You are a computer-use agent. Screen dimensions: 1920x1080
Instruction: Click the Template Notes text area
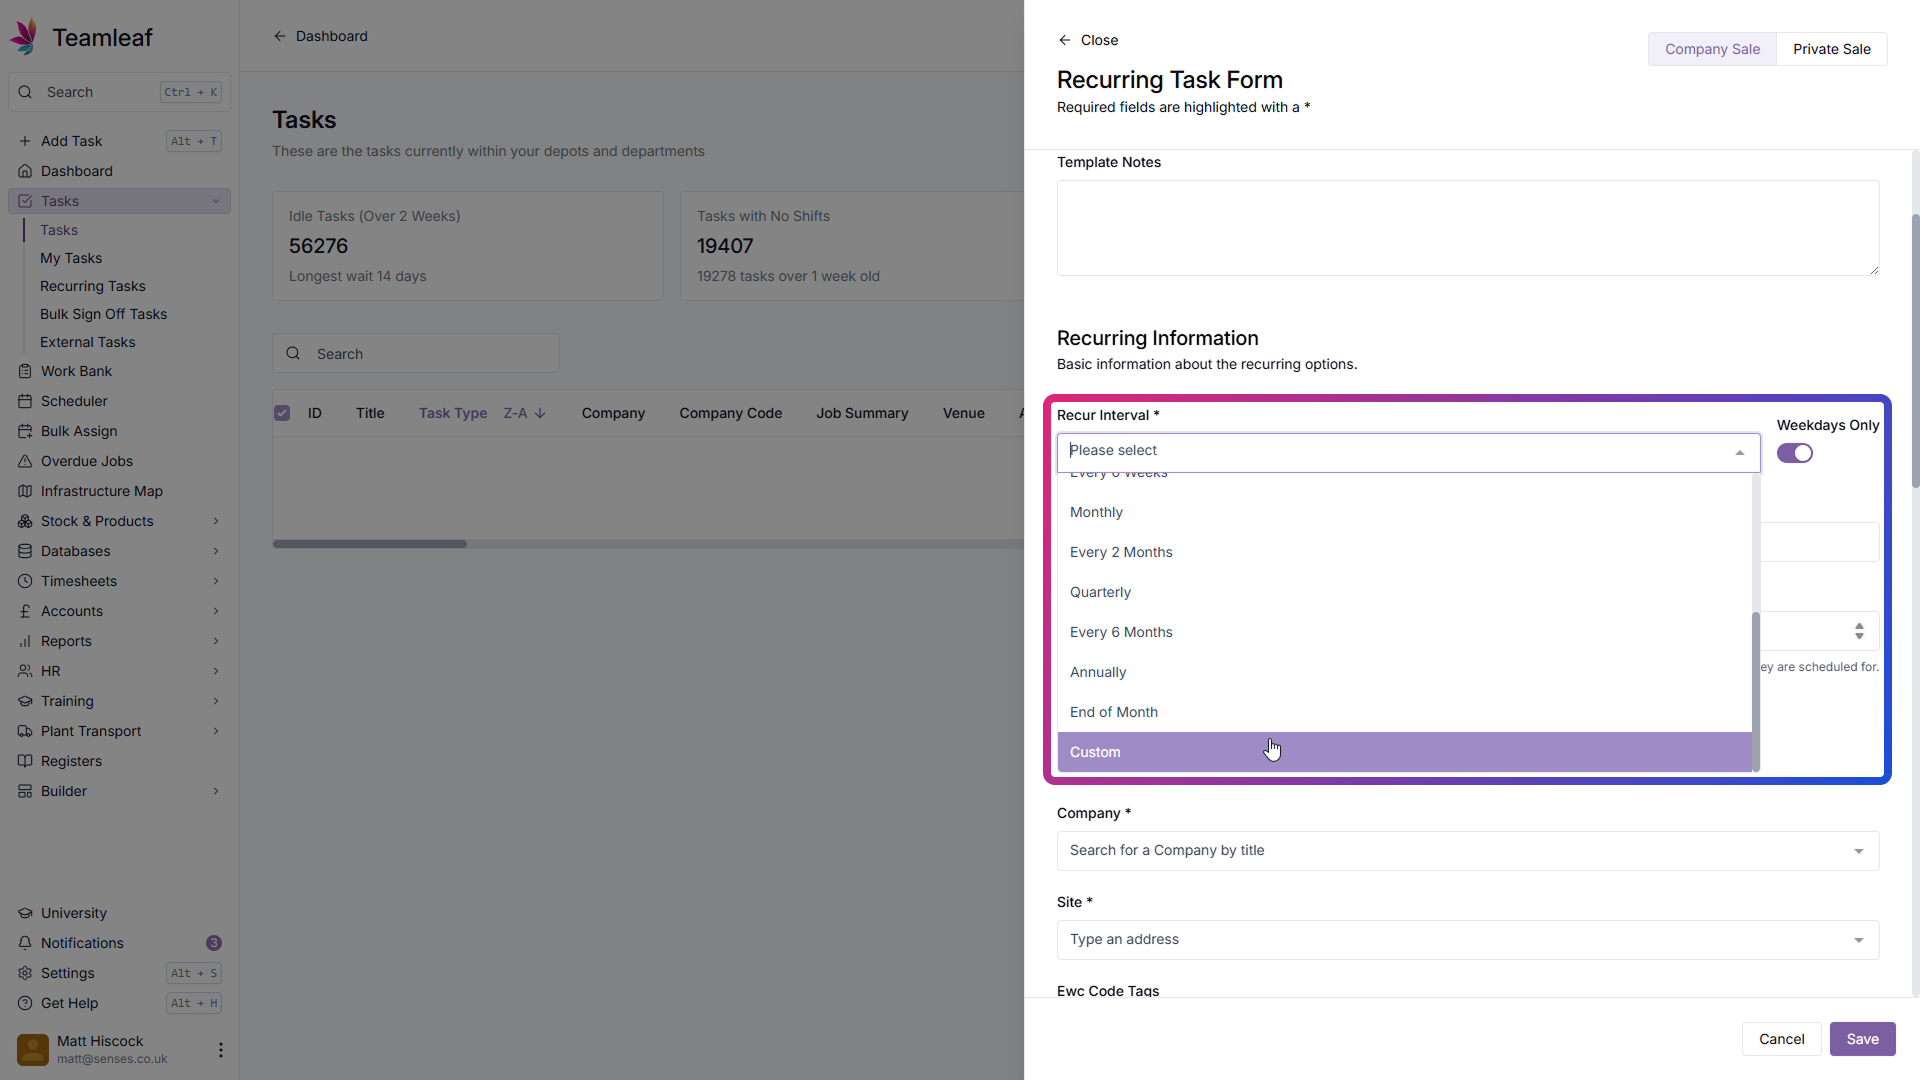[1467, 228]
